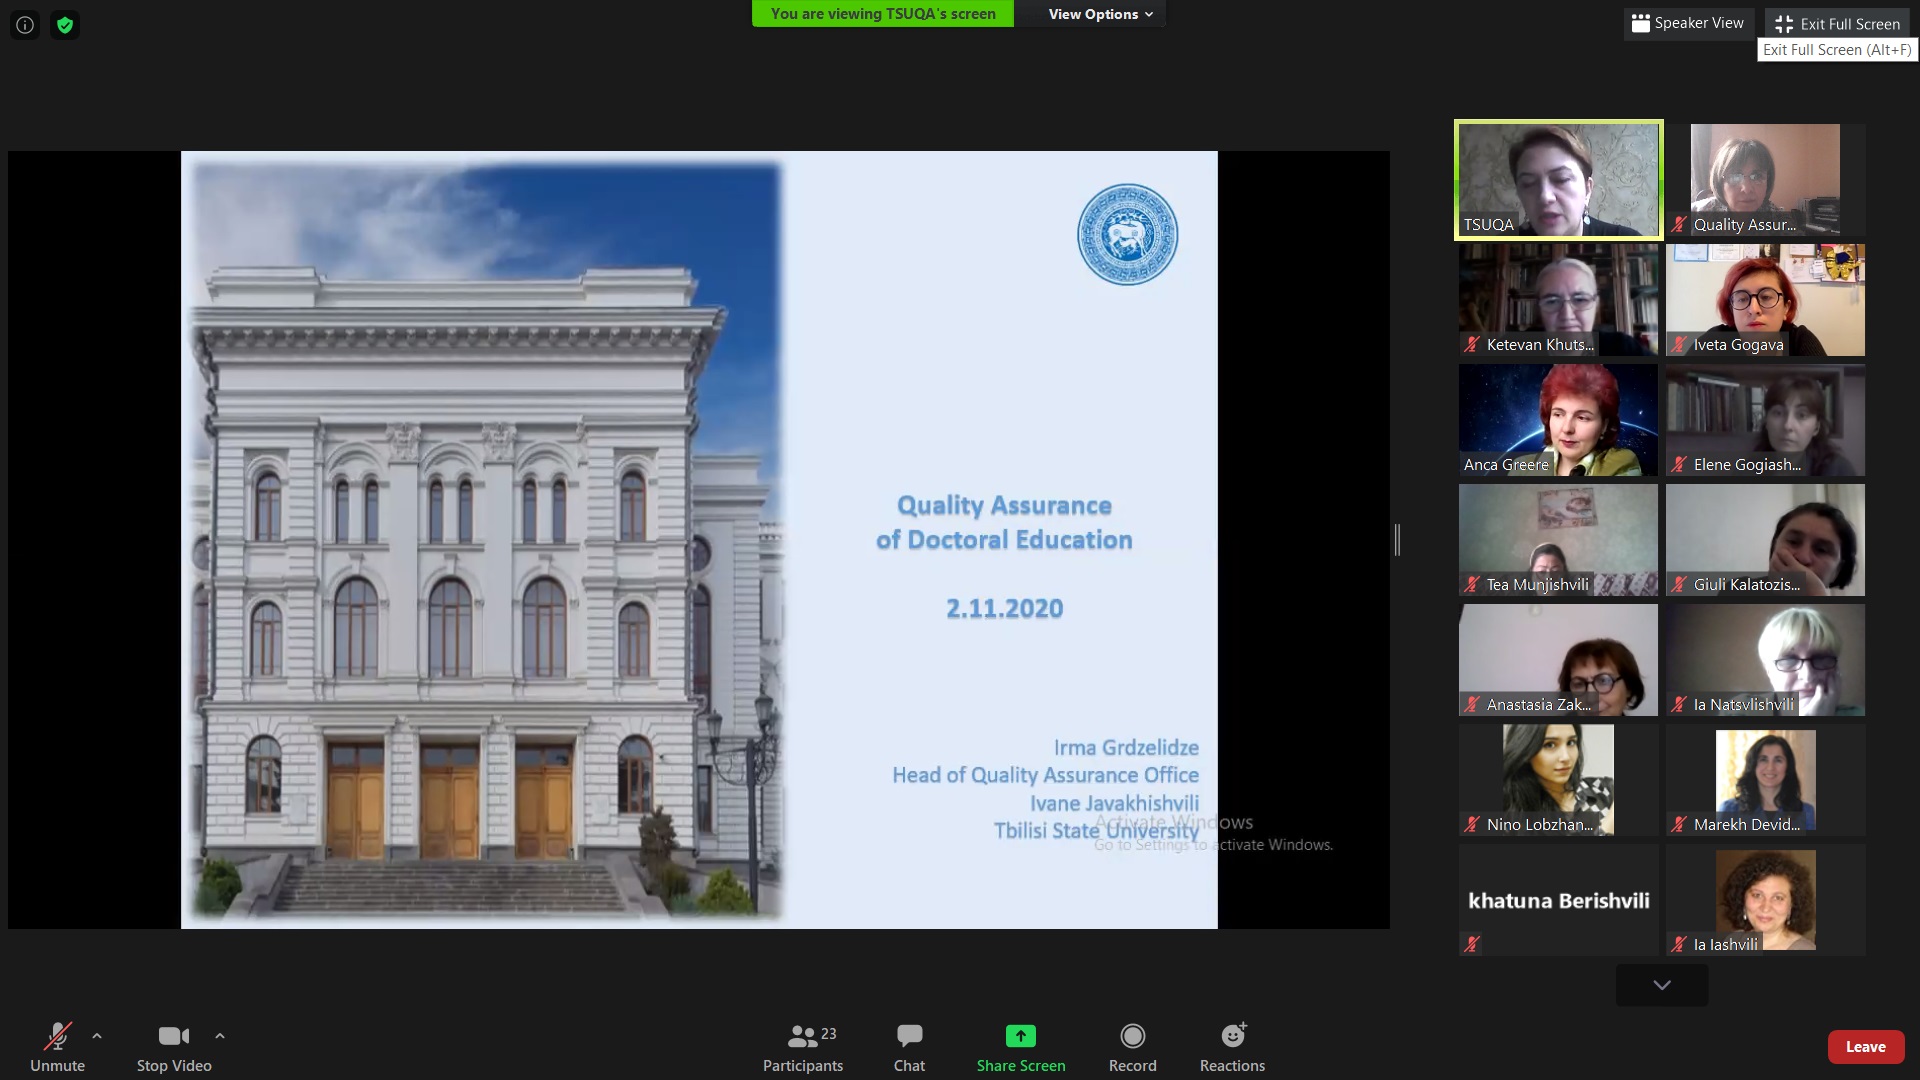1920x1080 pixels.
Task: Select Elene Gogiash... video thumbnail
Action: [x=1765, y=420]
